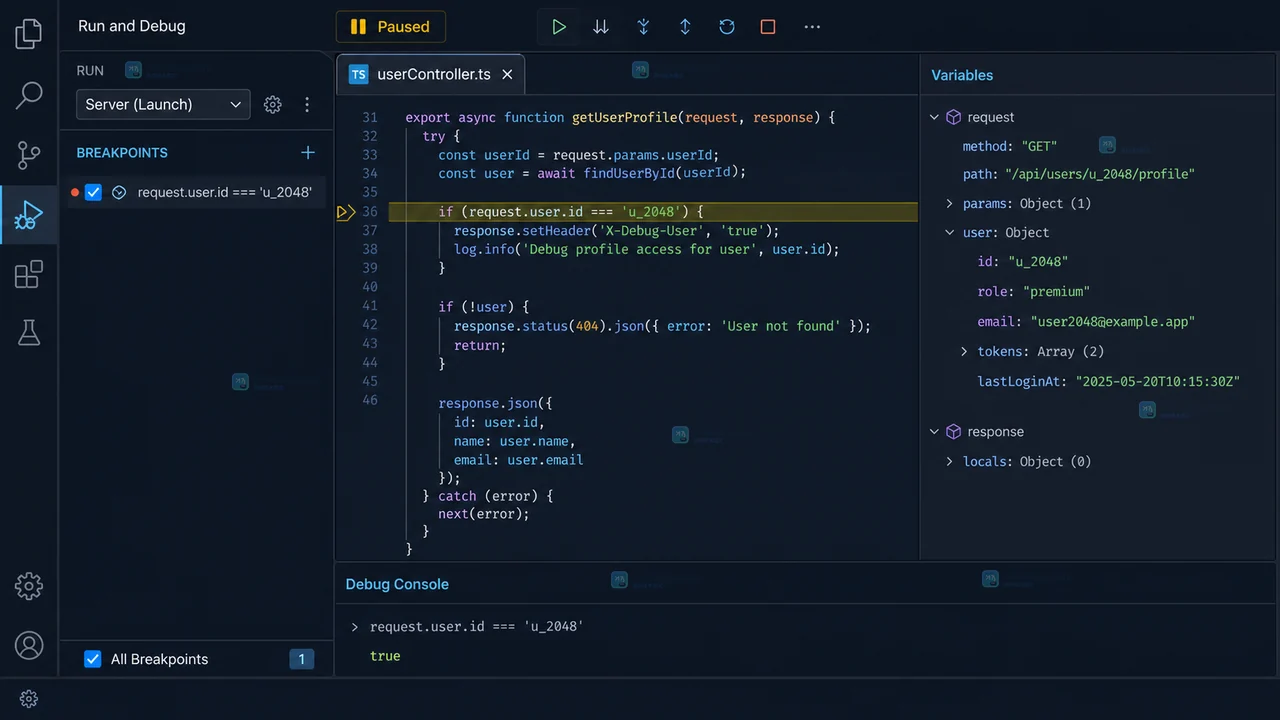1280x720 pixels.
Task: Open the Source Control icon
Action: tap(29, 155)
